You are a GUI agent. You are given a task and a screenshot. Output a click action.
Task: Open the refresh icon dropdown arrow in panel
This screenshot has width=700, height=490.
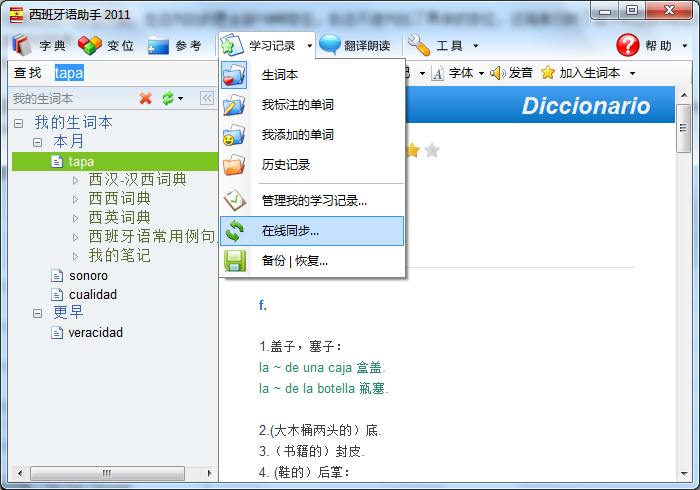click(180, 98)
